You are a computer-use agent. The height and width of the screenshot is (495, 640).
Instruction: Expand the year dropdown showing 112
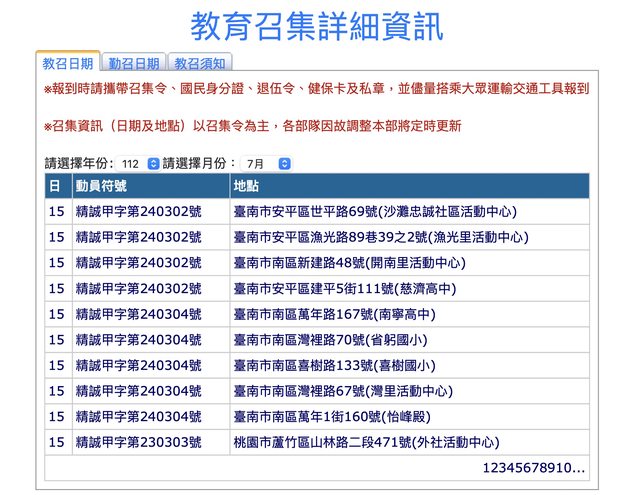tap(139, 163)
